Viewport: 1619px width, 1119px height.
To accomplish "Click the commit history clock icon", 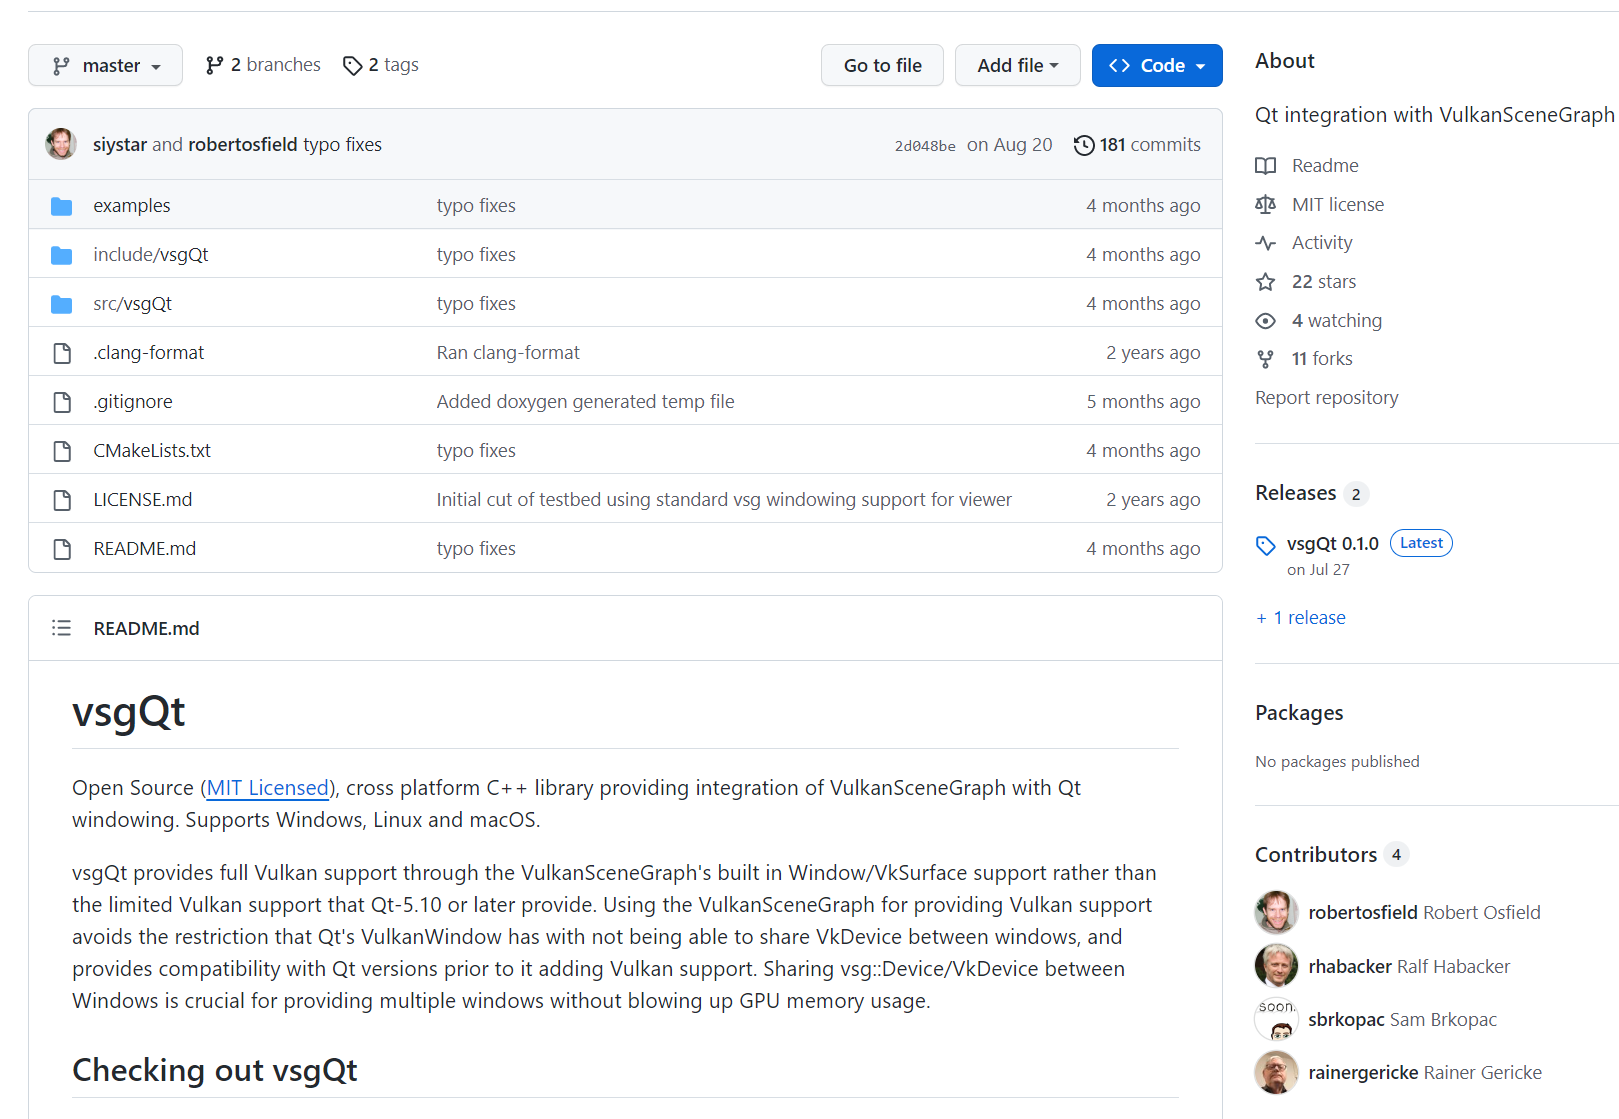I will (1084, 145).
